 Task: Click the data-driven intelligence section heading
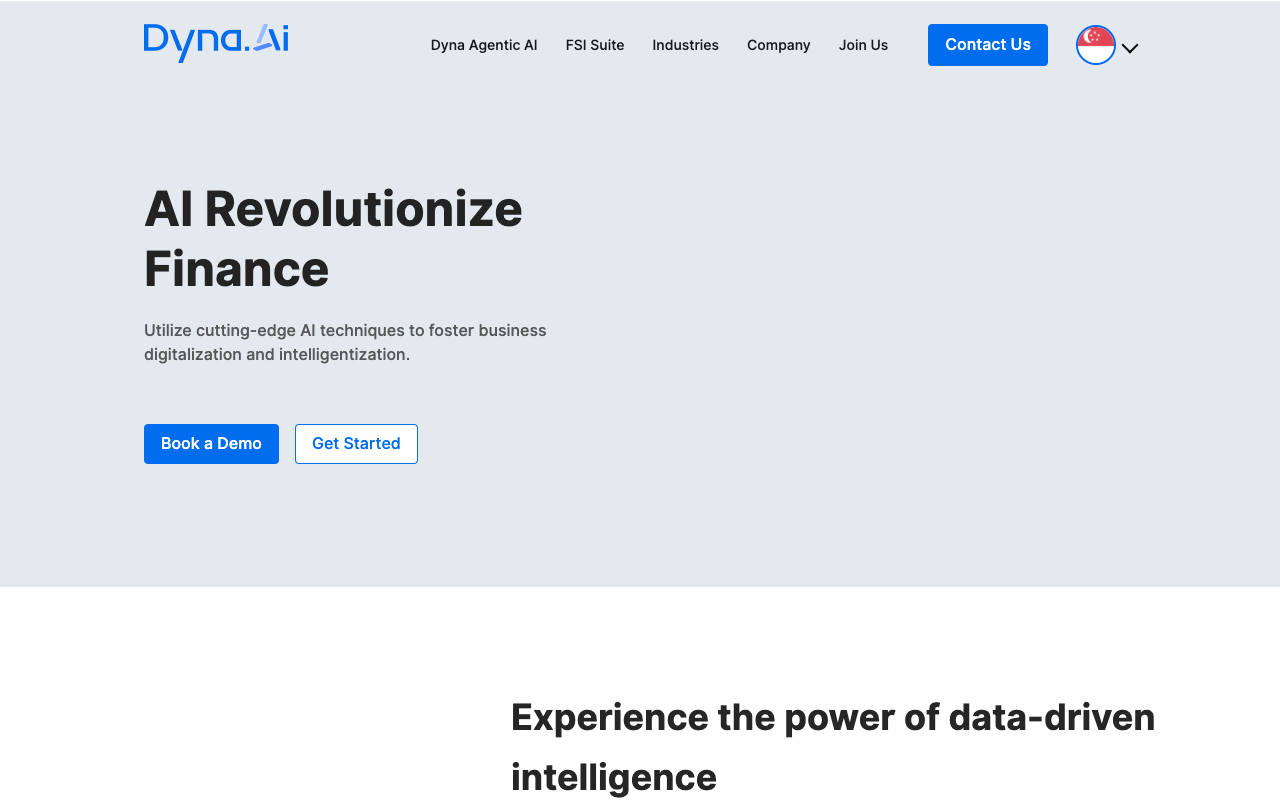point(833,745)
